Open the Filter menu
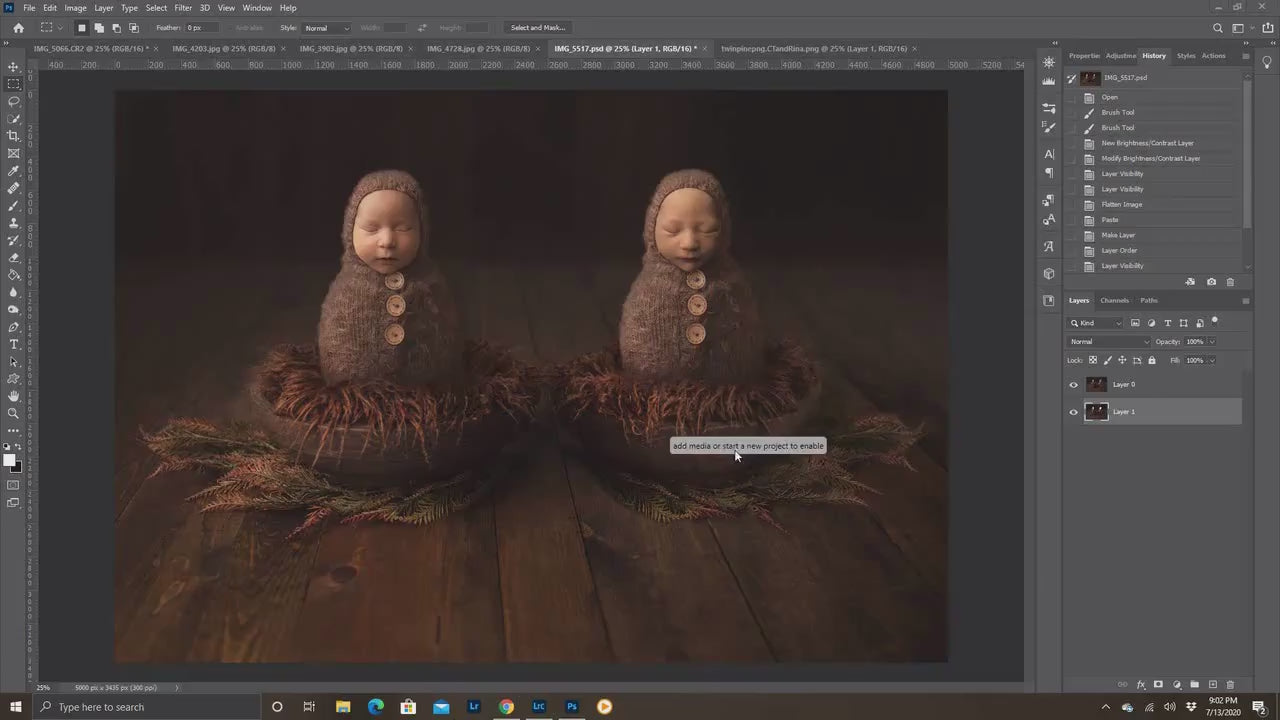 pos(183,8)
